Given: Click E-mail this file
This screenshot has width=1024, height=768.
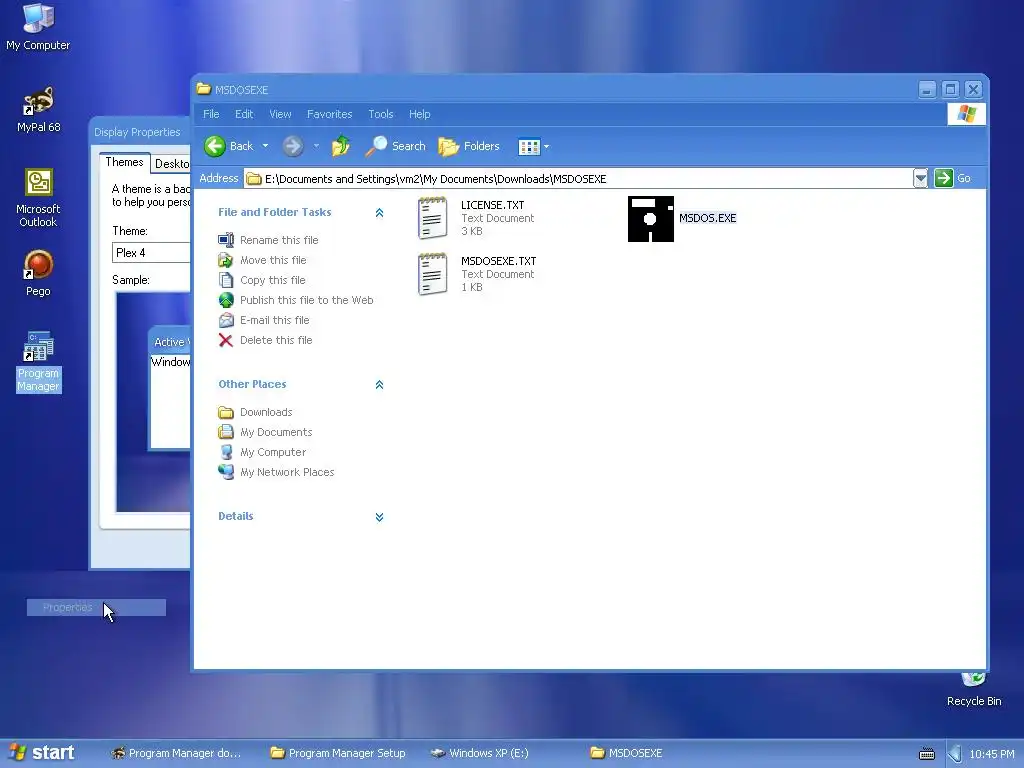Looking at the screenshot, I should click(x=274, y=320).
